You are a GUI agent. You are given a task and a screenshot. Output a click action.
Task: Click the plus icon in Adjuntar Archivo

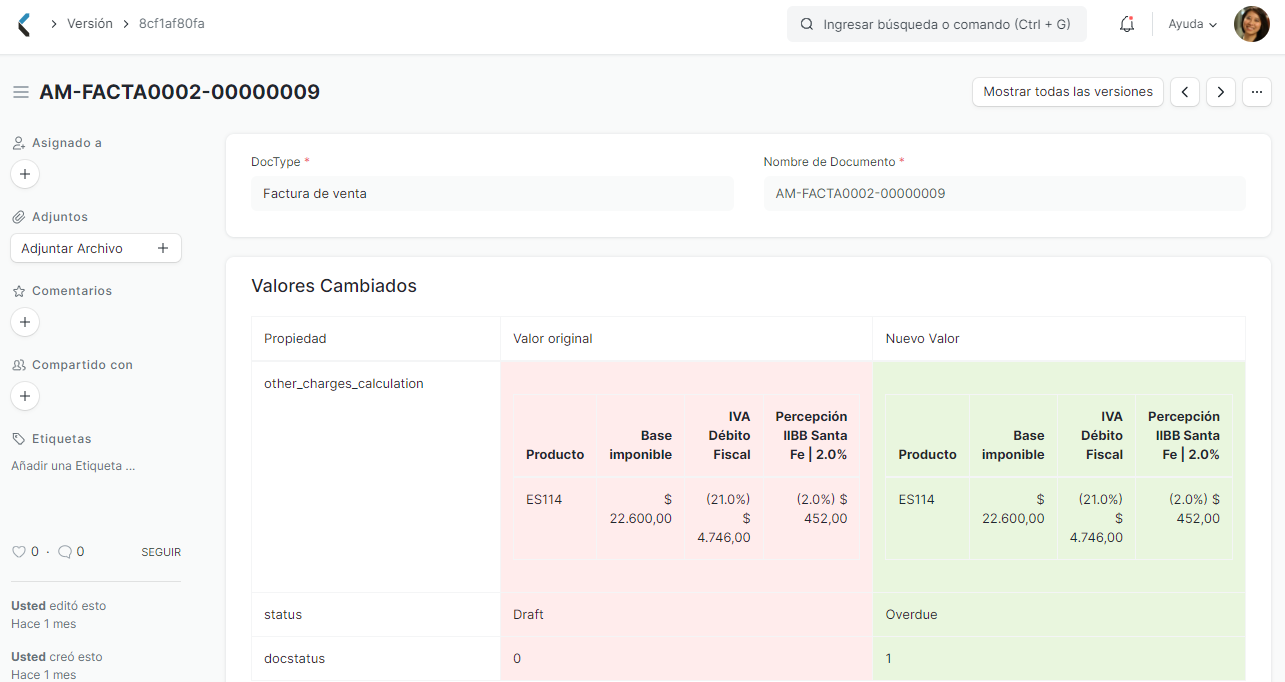[163, 248]
